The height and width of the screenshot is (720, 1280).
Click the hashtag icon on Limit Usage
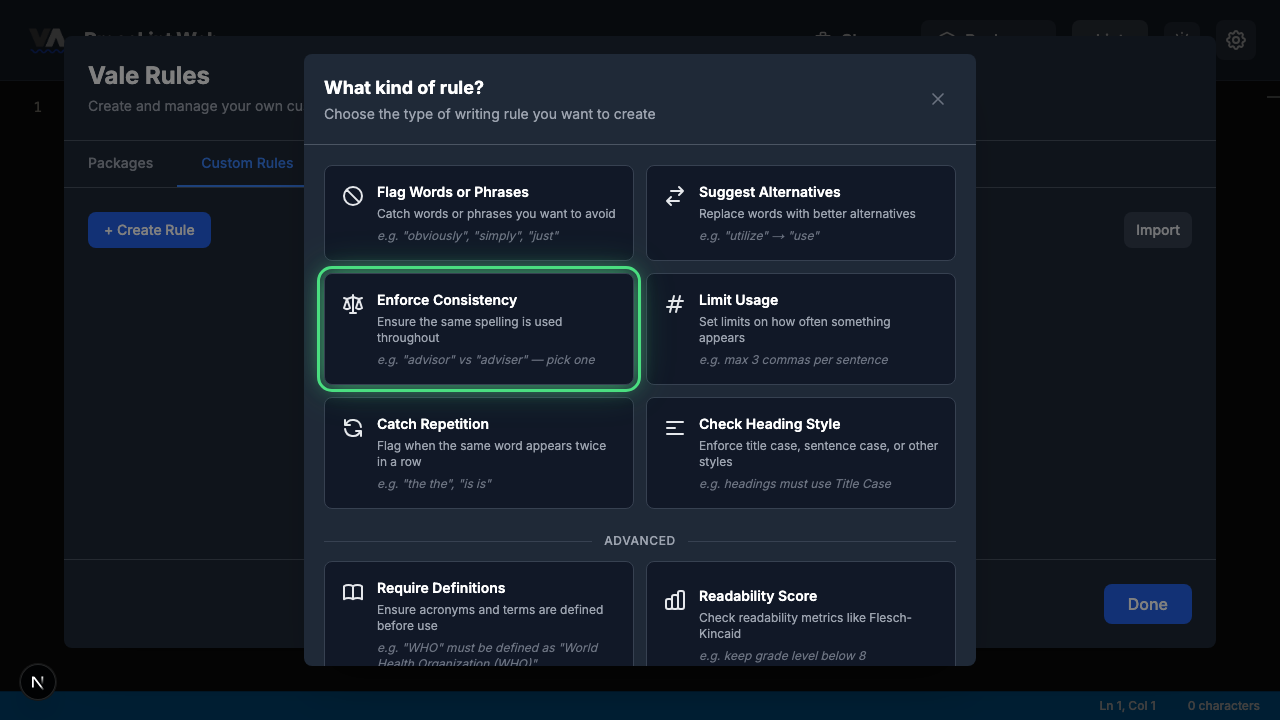point(675,303)
